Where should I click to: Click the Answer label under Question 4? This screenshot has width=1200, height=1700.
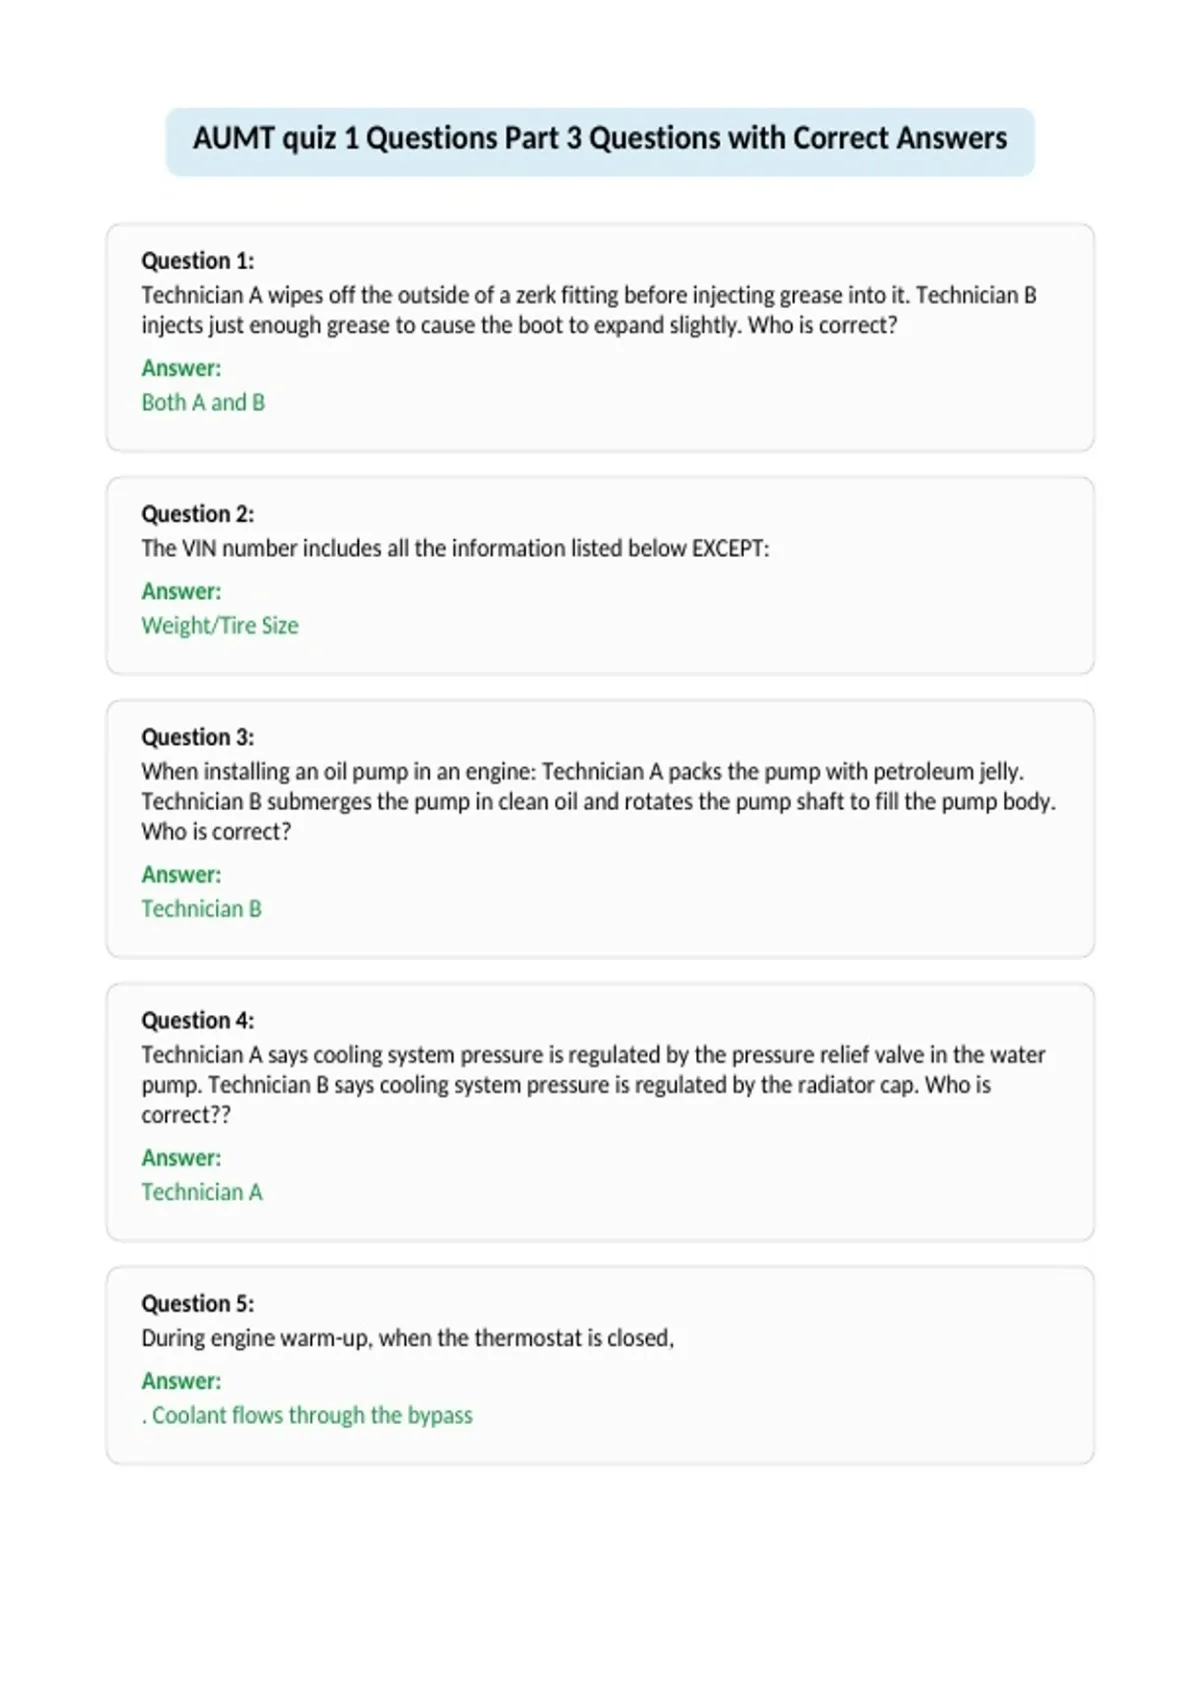181,1158
